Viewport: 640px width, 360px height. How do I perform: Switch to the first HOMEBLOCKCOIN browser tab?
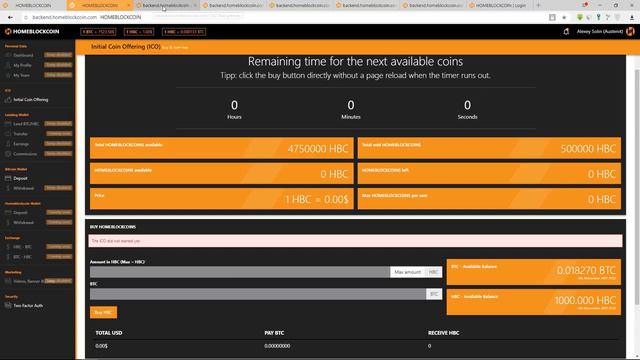click(x=33, y=5)
